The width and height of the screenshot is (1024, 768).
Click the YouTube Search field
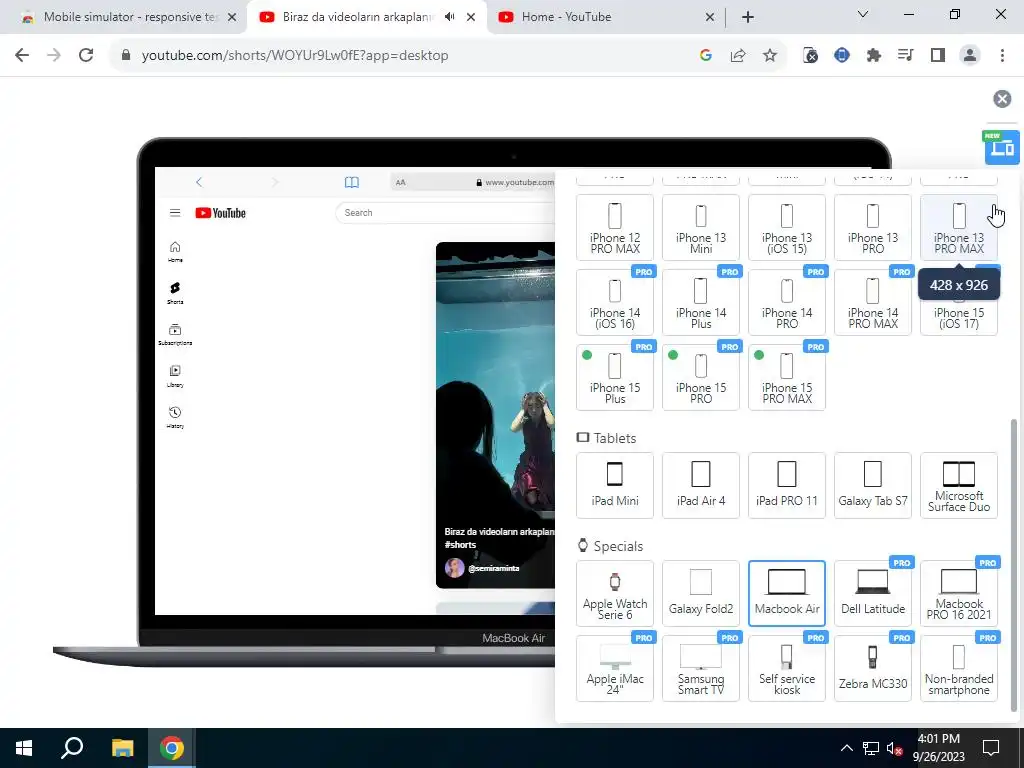[x=445, y=213]
